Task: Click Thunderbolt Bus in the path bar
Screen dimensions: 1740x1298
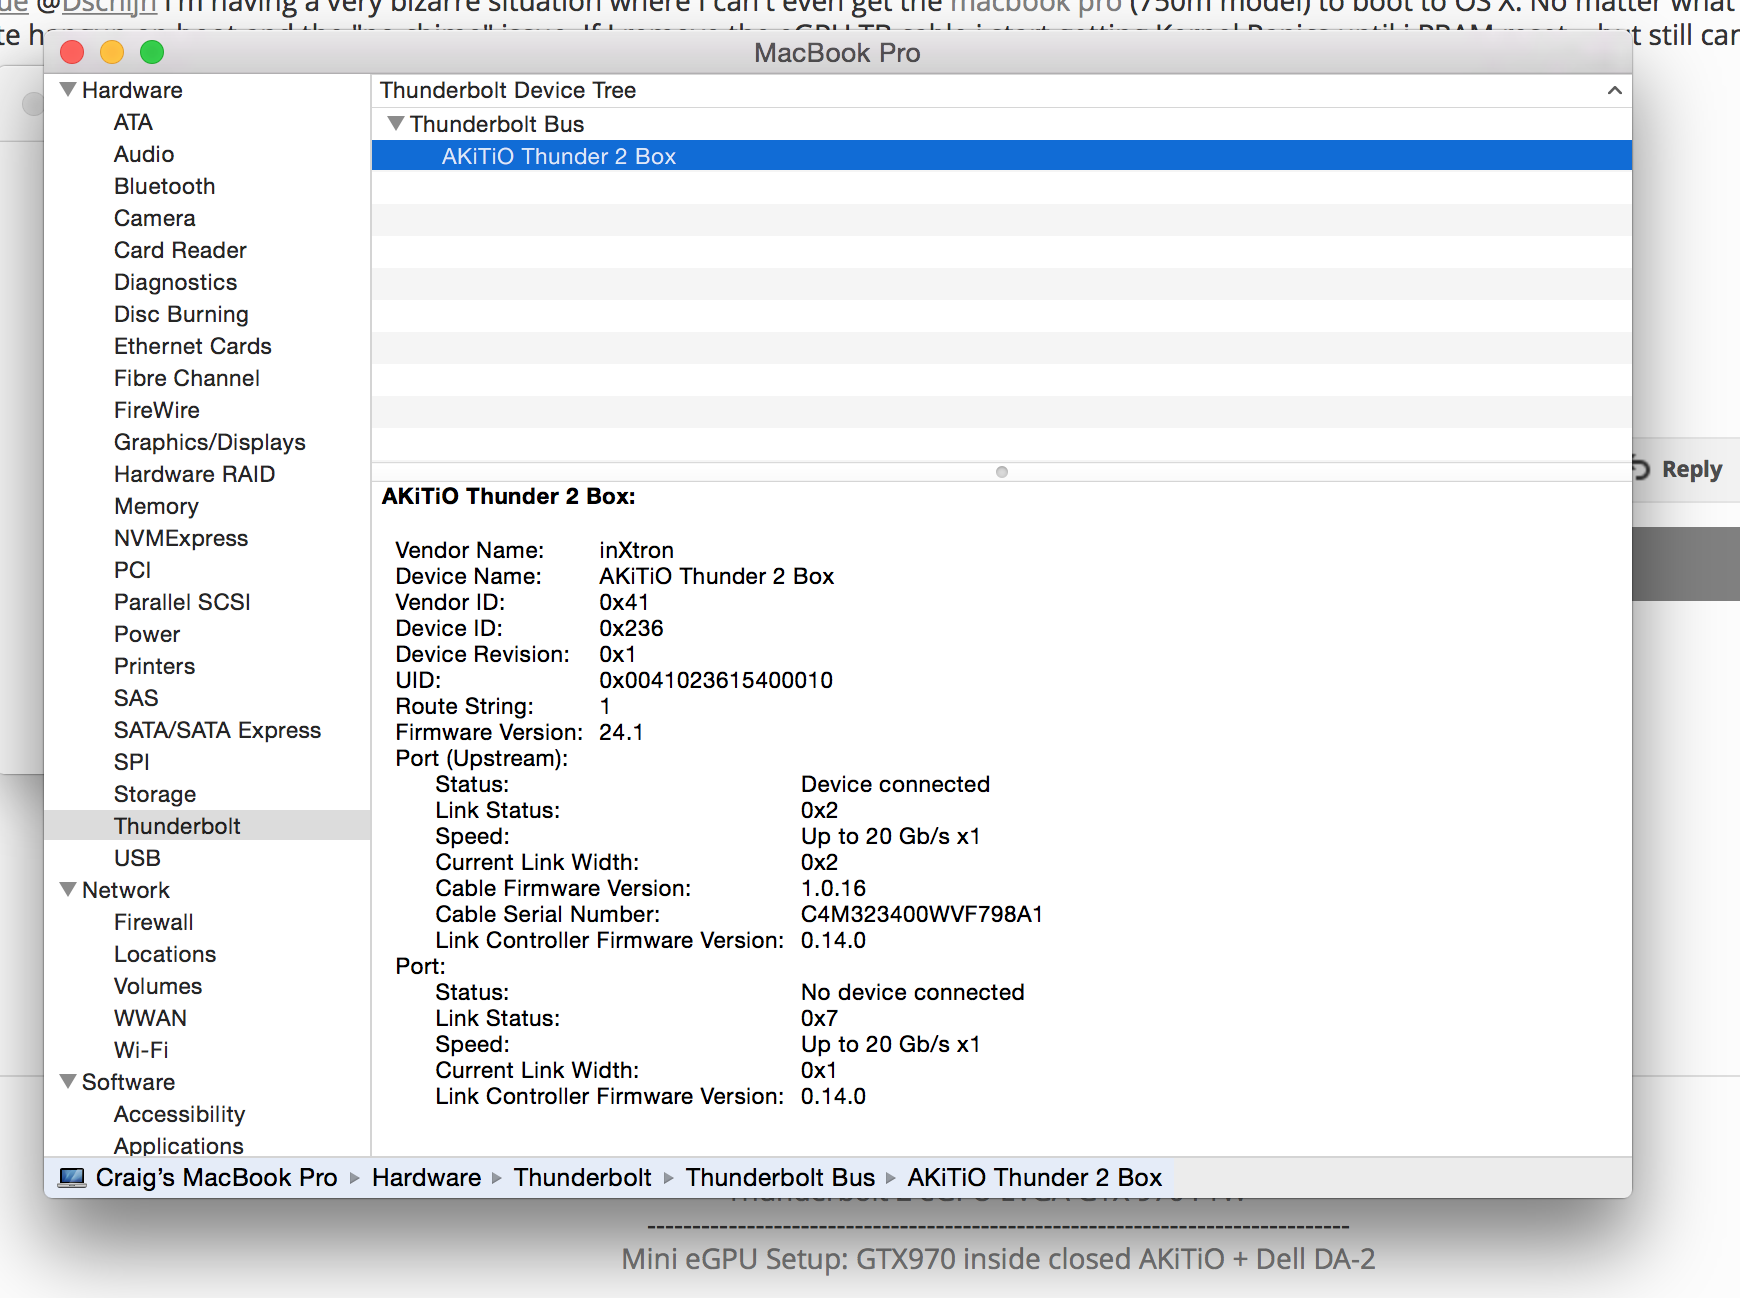Action: coord(780,1177)
